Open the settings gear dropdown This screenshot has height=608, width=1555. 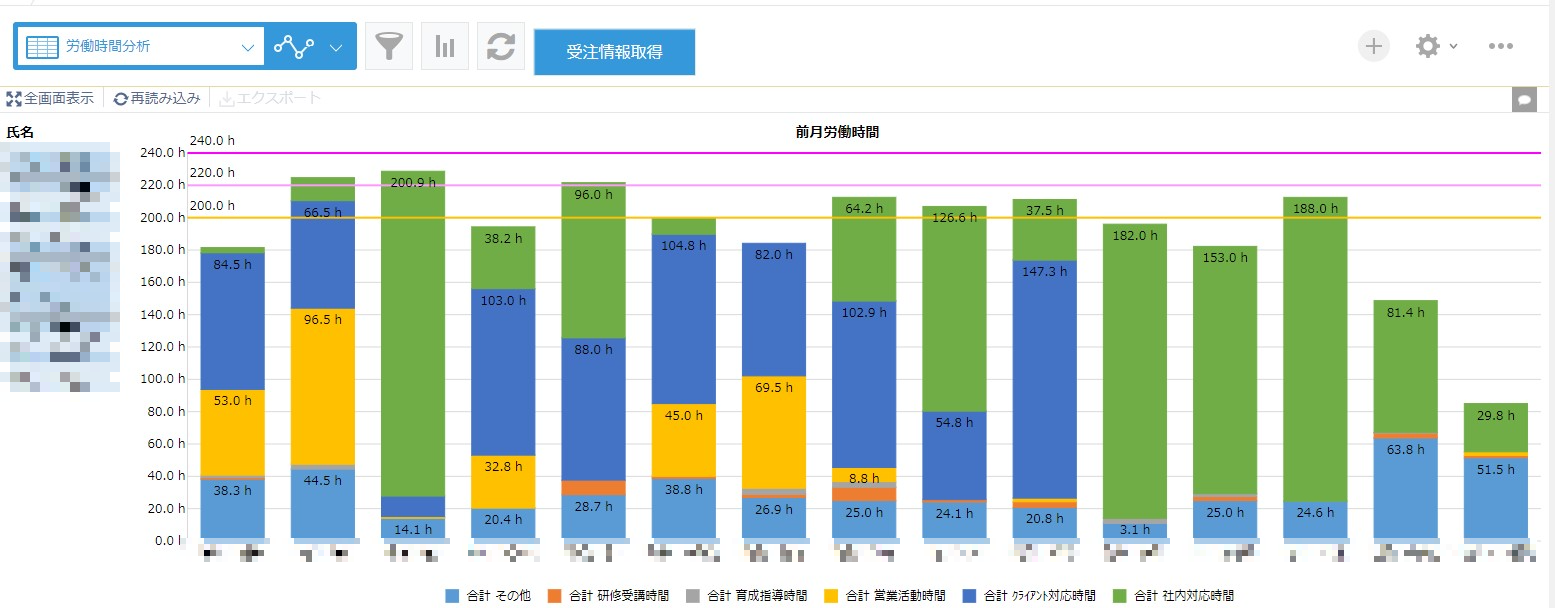point(1436,46)
